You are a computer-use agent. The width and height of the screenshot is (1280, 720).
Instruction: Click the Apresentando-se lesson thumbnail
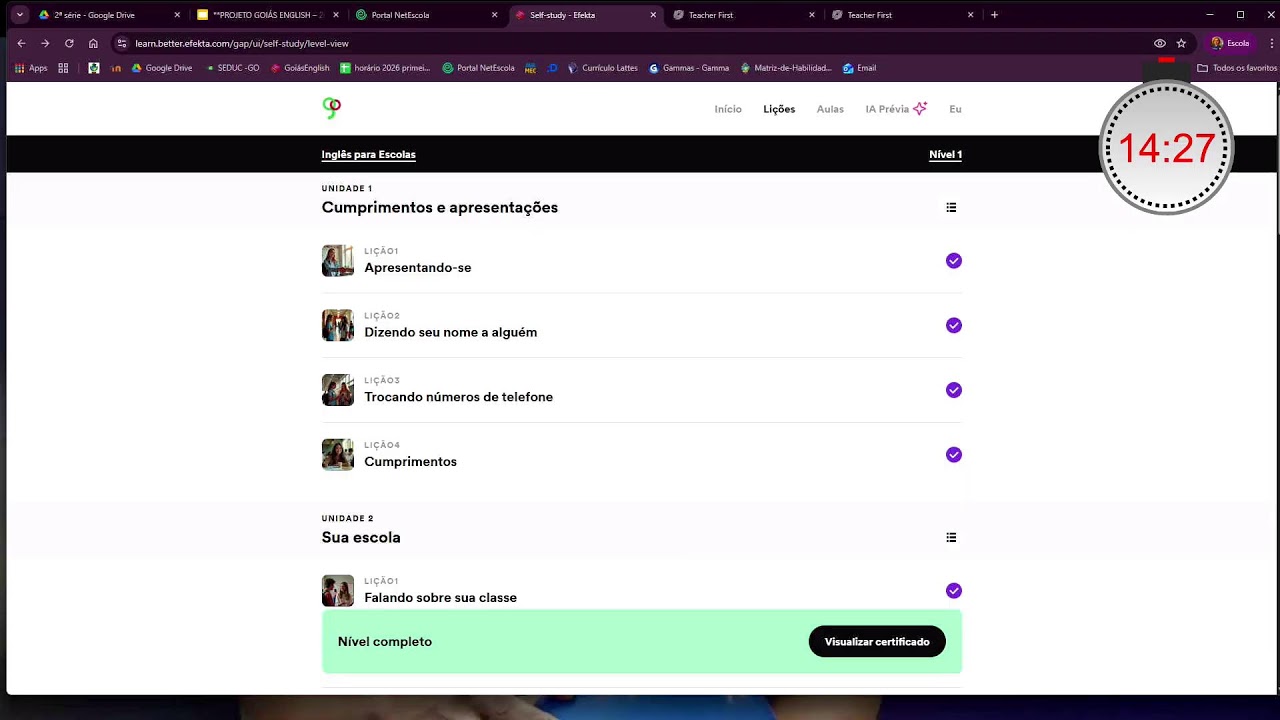(x=337, y=261)
